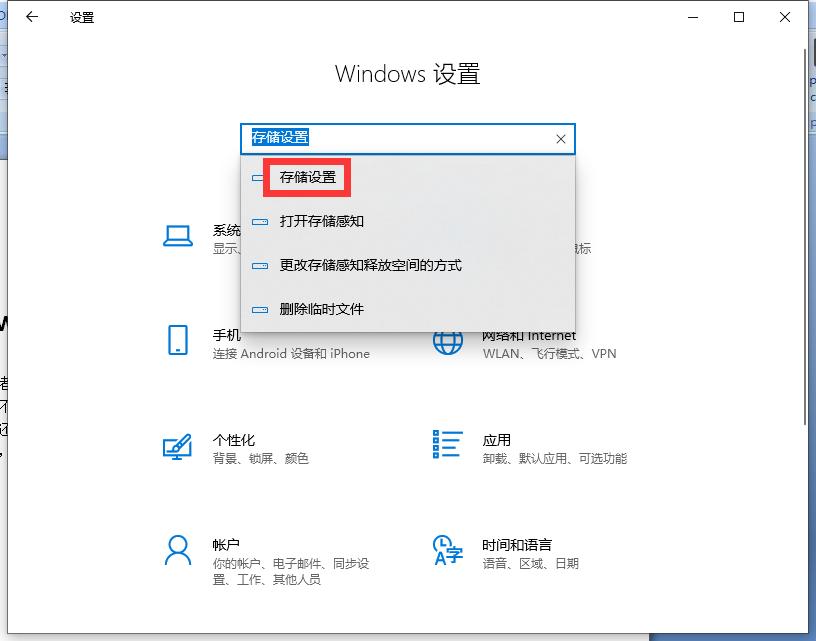The height and width of the screenshot is (641, 816).
Task: Select 打开存储感知 from the suggestions
Action: [325, 221]
